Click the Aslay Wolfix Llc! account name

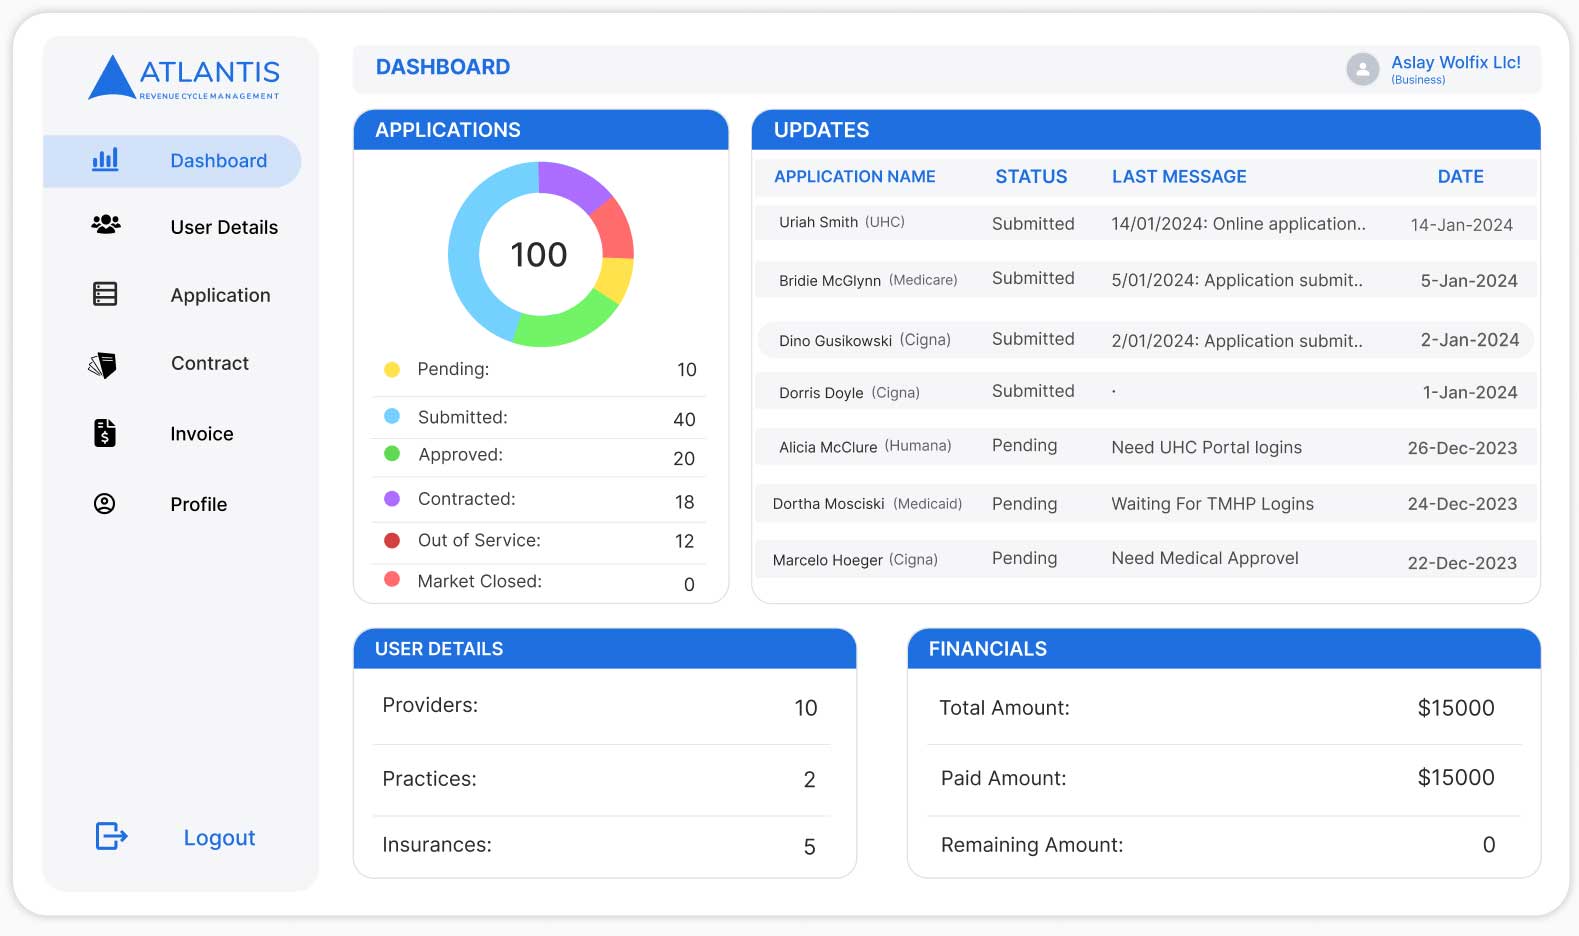[x=1456, y=62]
